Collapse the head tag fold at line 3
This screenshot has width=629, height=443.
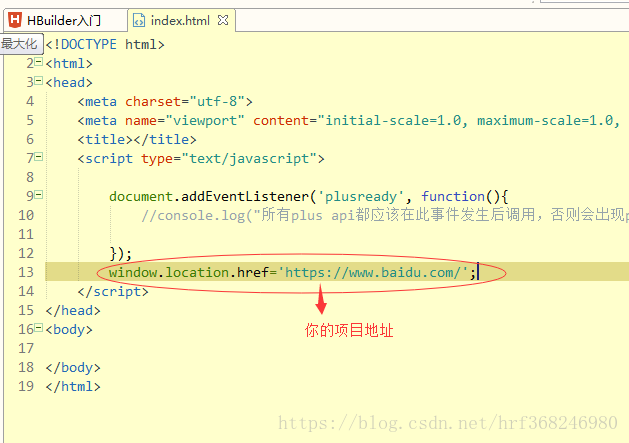[x=39, y=81]
